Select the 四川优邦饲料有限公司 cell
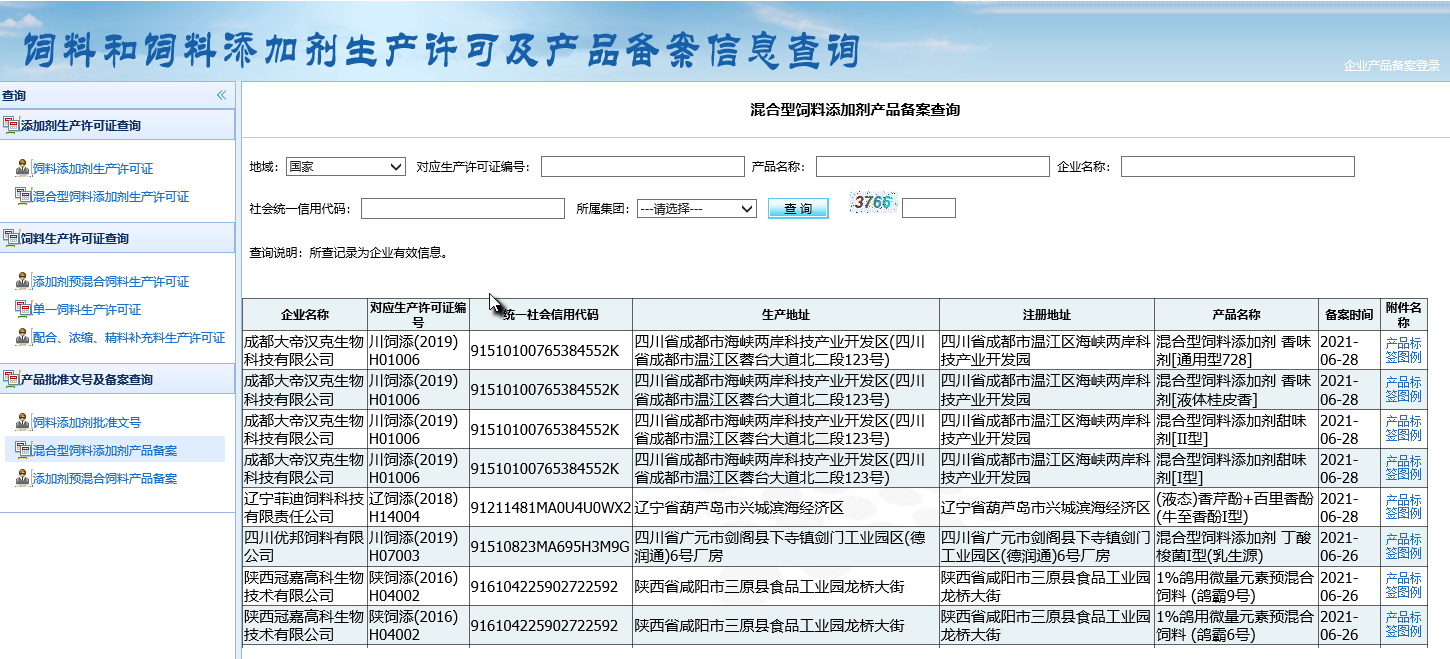 (x=305, y=547)
